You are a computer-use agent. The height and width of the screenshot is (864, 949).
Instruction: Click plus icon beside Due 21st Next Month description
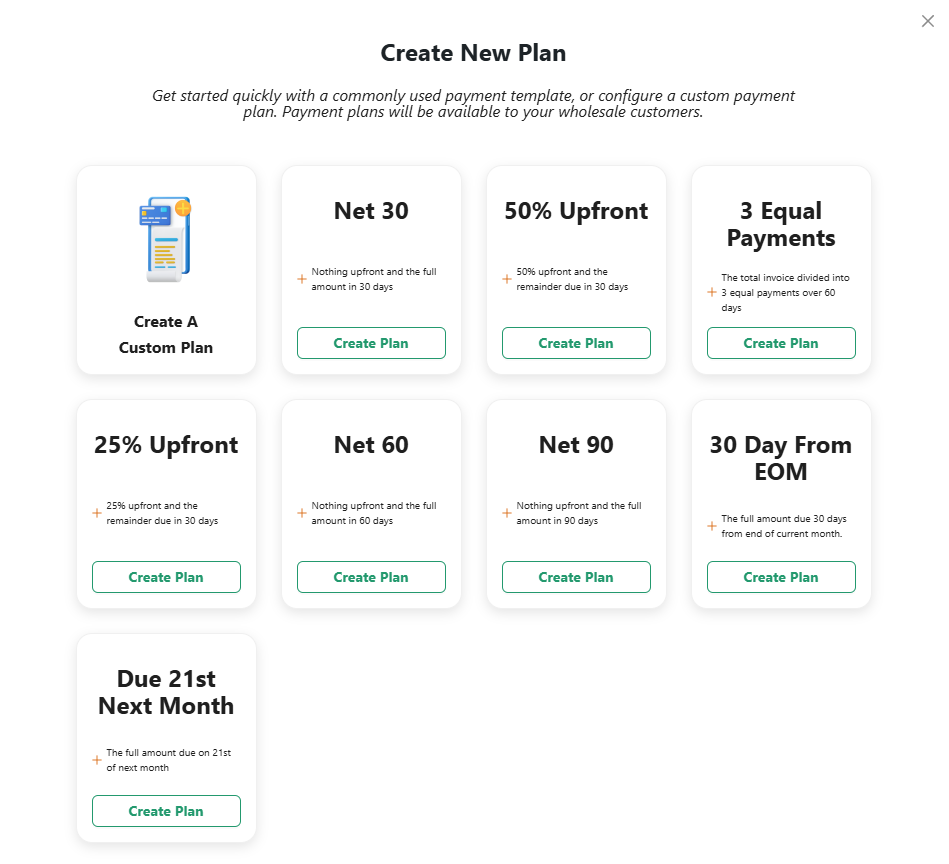pos(97,760)
